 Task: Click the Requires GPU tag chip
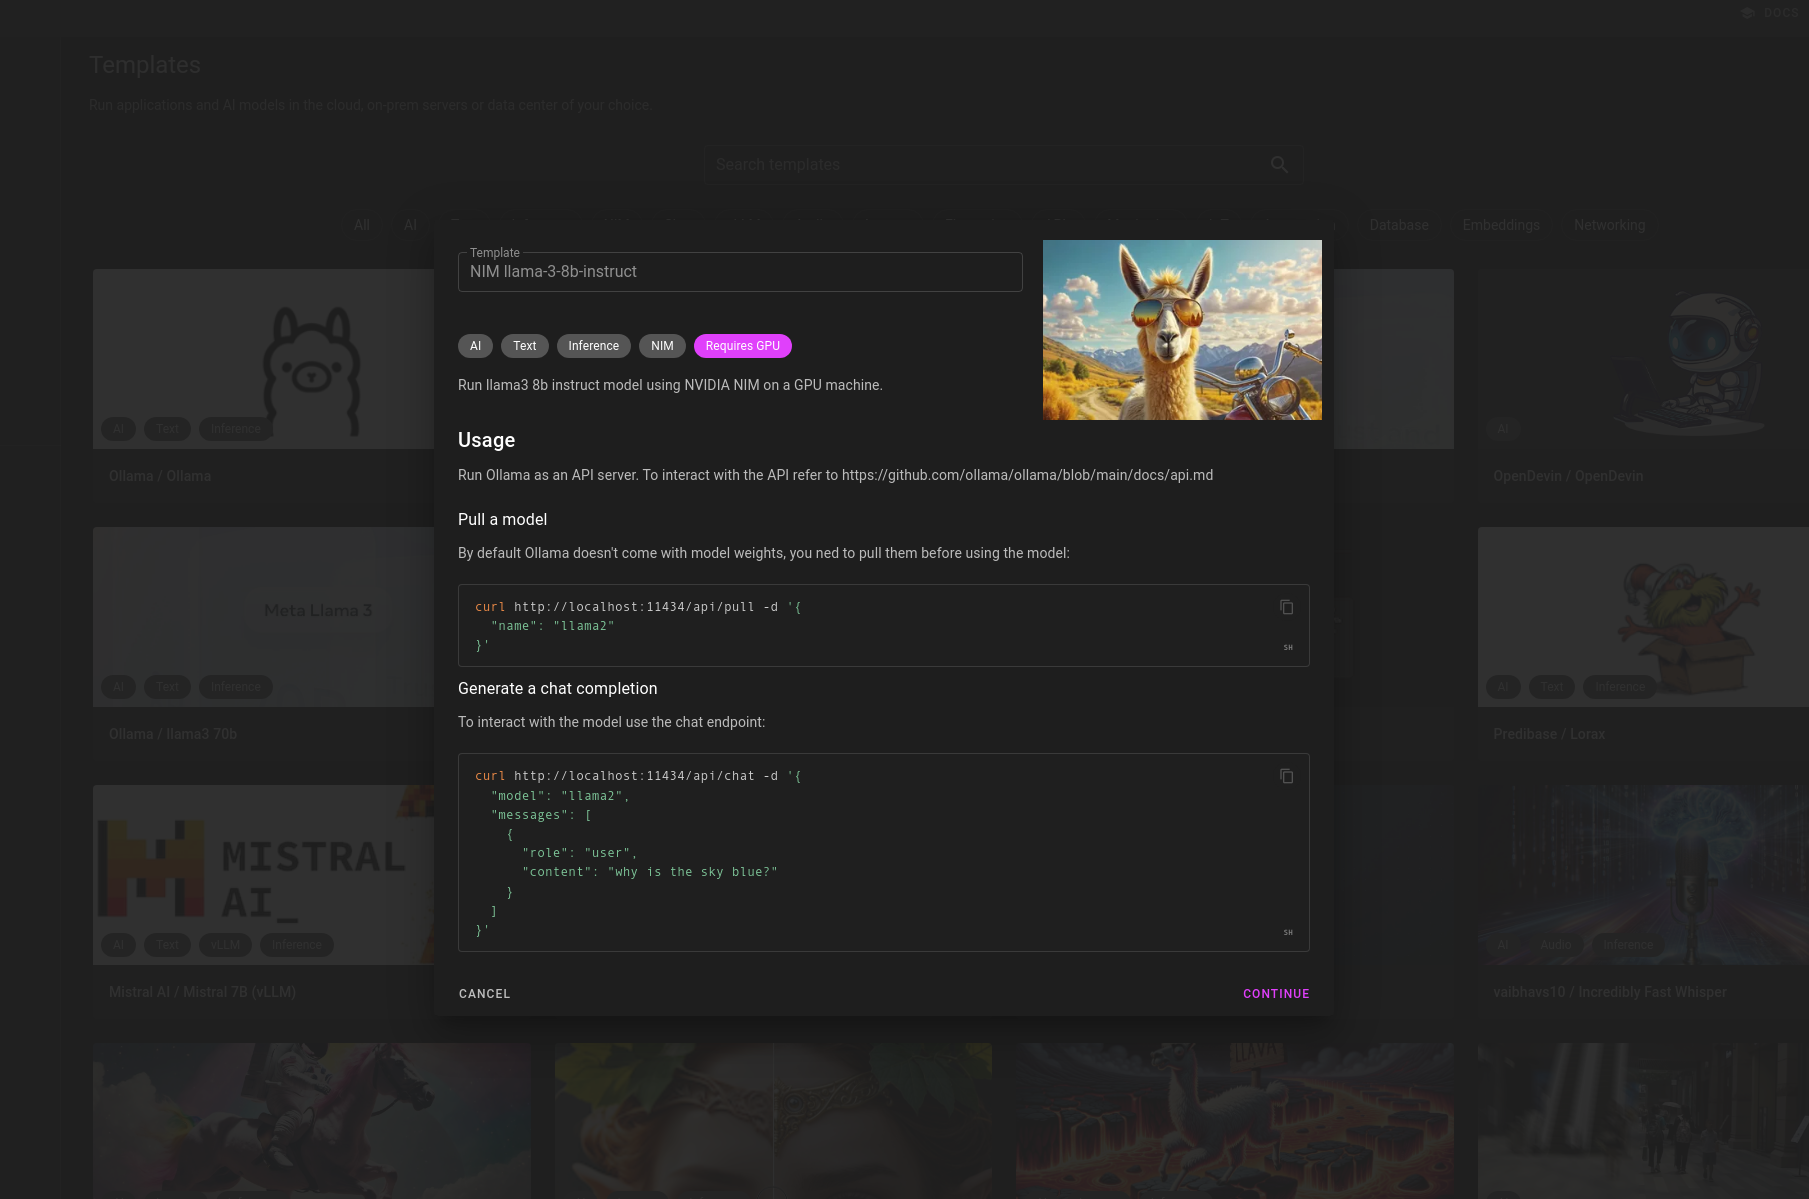click(x=743, y=346)
